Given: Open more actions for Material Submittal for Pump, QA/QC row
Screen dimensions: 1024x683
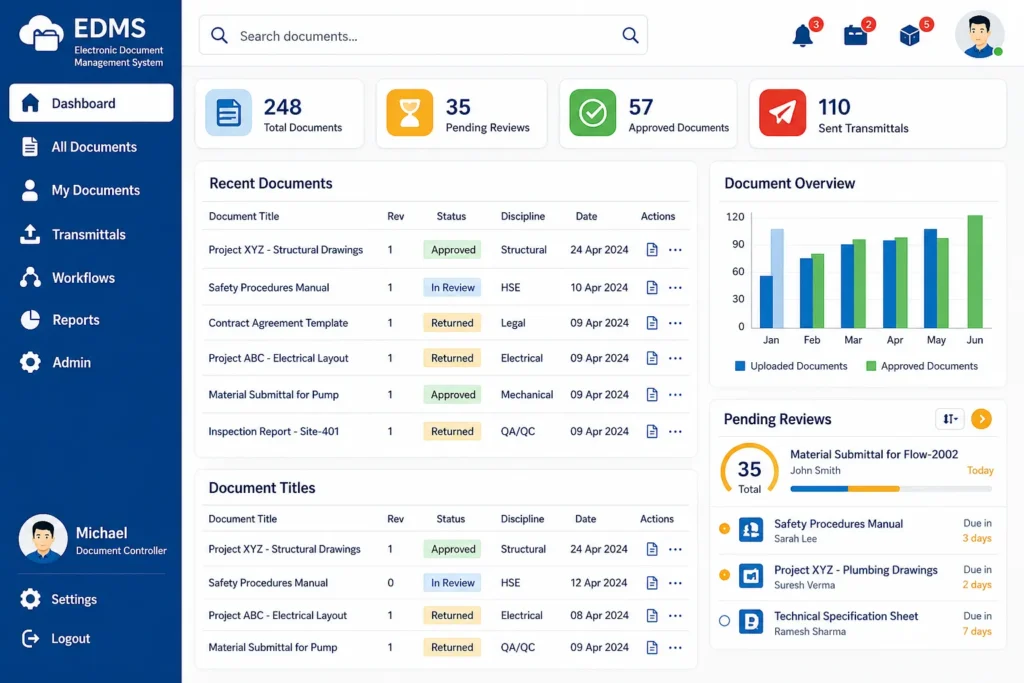Looking at the screenshot, I should pos(675,647).
